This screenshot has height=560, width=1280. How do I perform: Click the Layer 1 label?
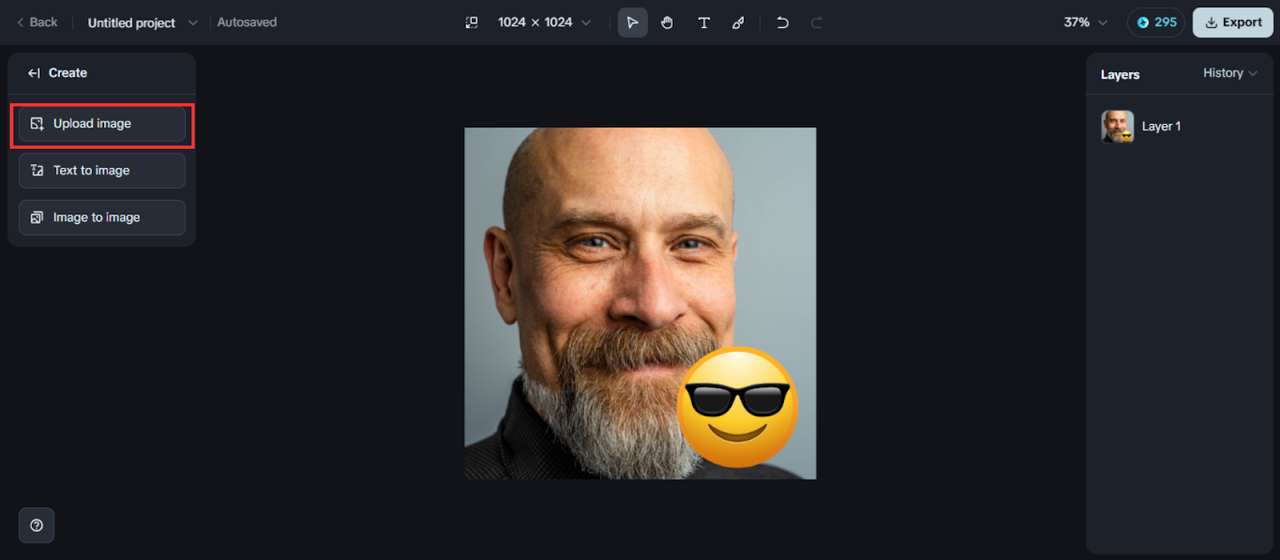pos(1161,127)
